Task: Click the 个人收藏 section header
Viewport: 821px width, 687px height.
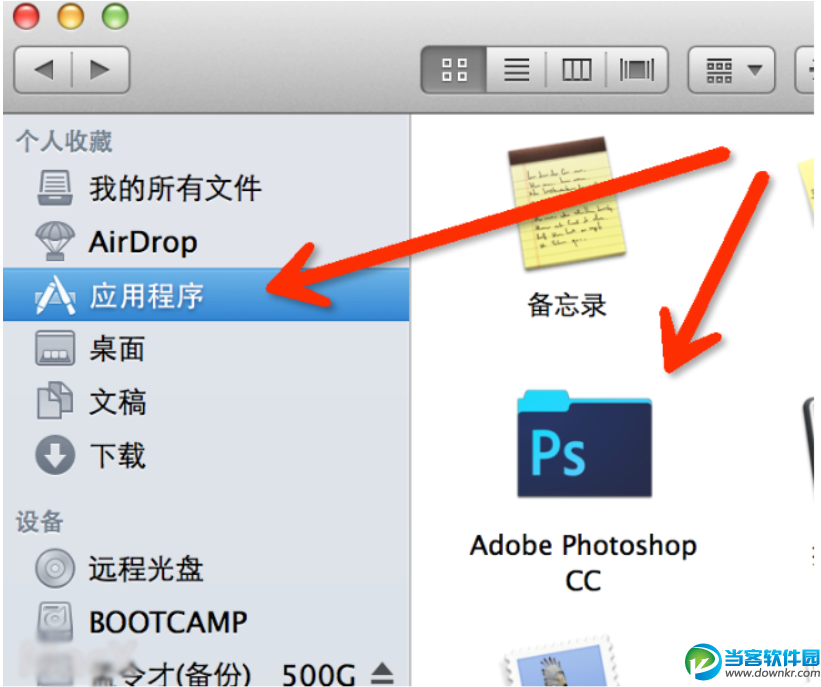Action: tap(64, 141)
